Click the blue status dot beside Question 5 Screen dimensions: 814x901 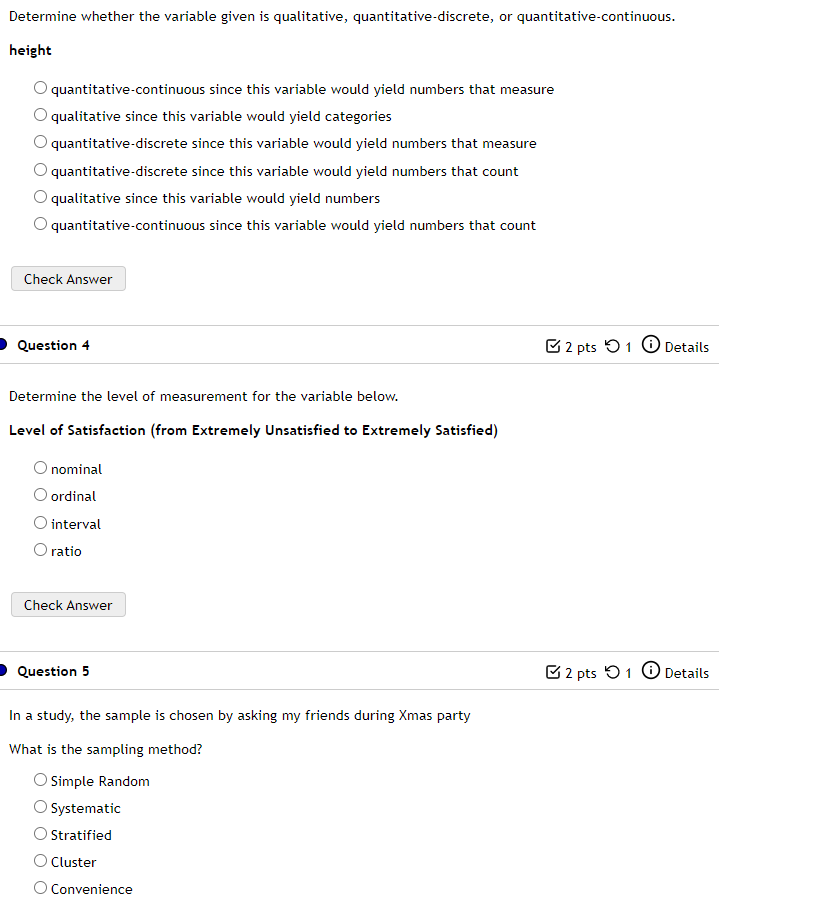pyautogui.click(x=2, y=670)
